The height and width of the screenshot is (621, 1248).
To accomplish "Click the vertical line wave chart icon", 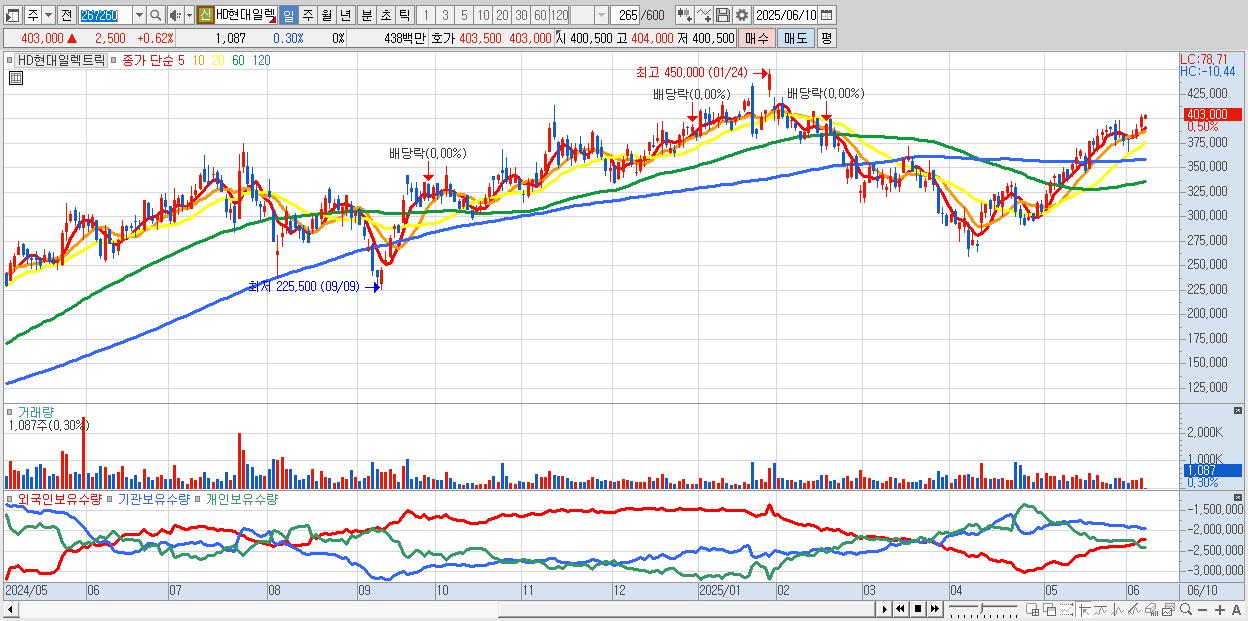I will click(1118, 609).
